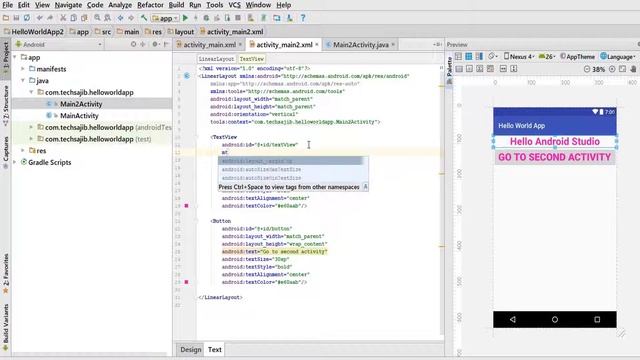Collapse the java folder
Viewport: 640px width, 360px height.
[x=23, y=81]
